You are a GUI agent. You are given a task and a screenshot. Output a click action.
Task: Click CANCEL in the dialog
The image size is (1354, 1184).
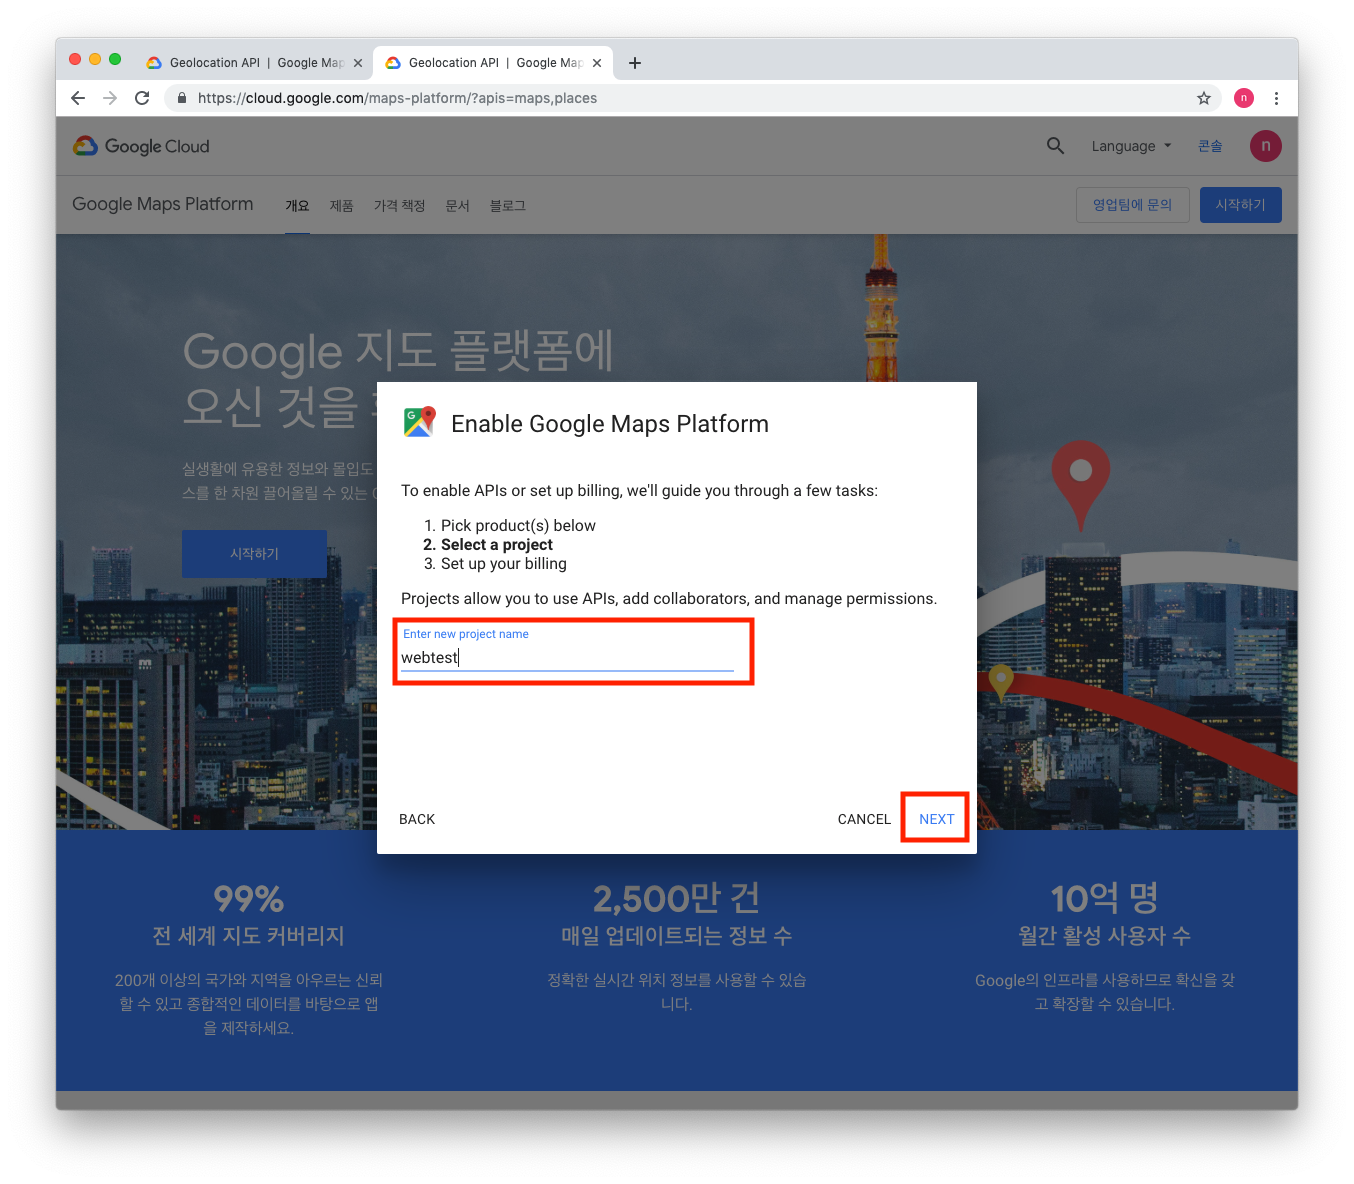pyautogui.click(x=864, y=819)
